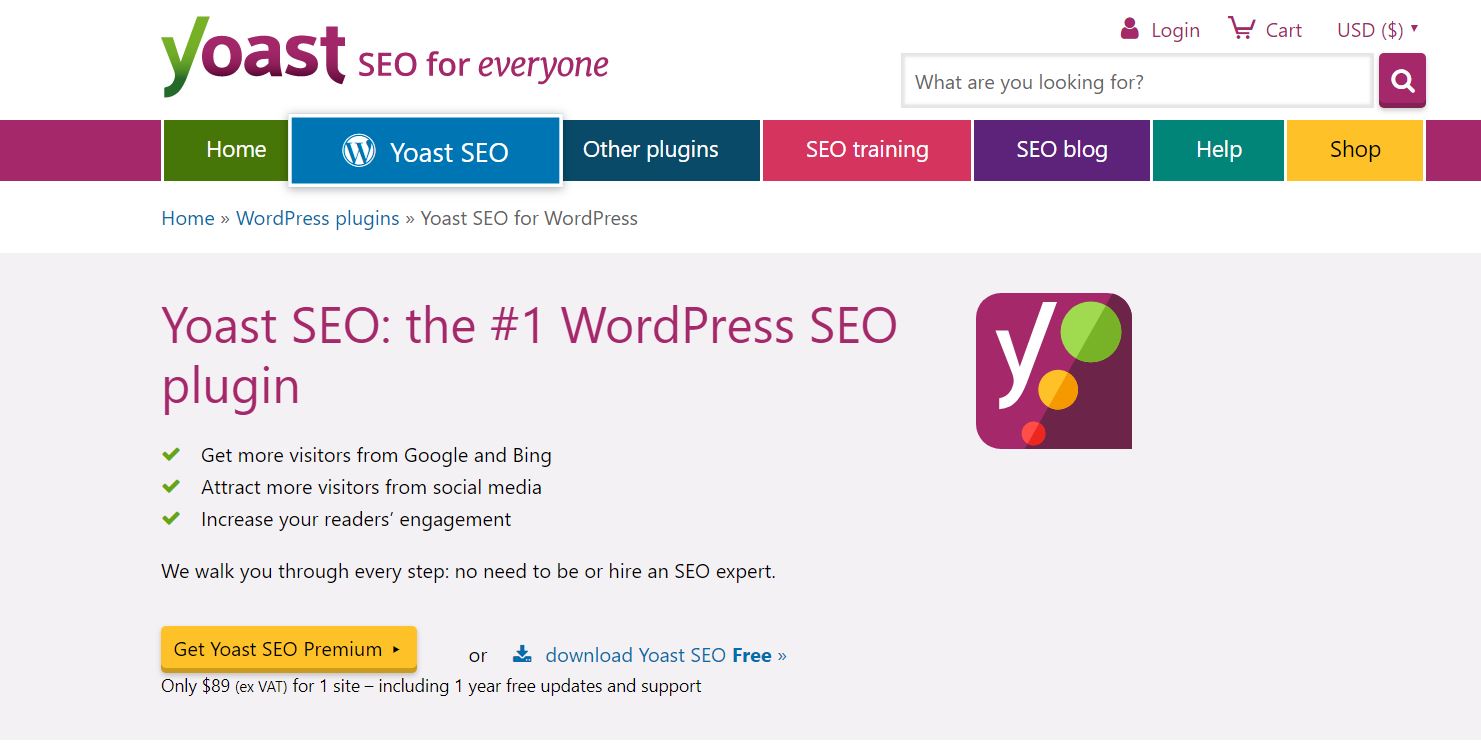The height and width of the screenshot is (747, 1481).
Task: Click the 'SEO for everyone' tagline
Action: point(483,65)
